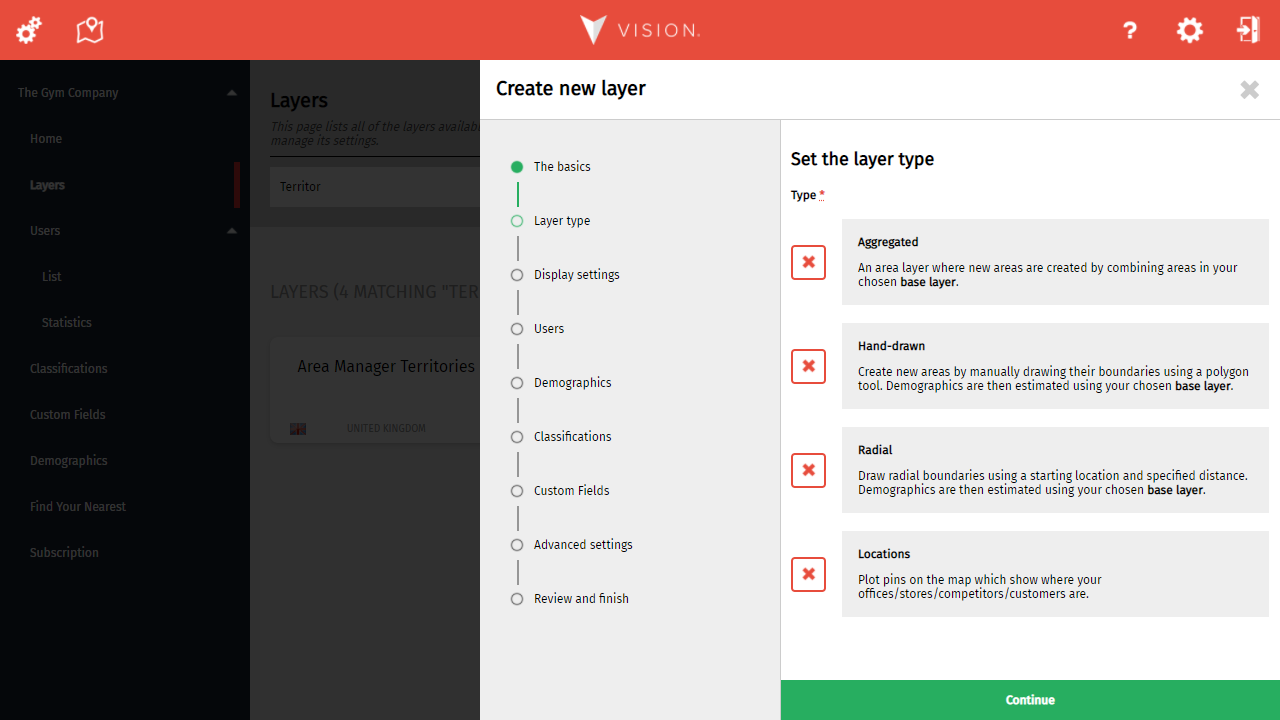Viewport: 1280px width, 720px height.
Task: Open help via the question mark icon
Action: [1130, 30]
